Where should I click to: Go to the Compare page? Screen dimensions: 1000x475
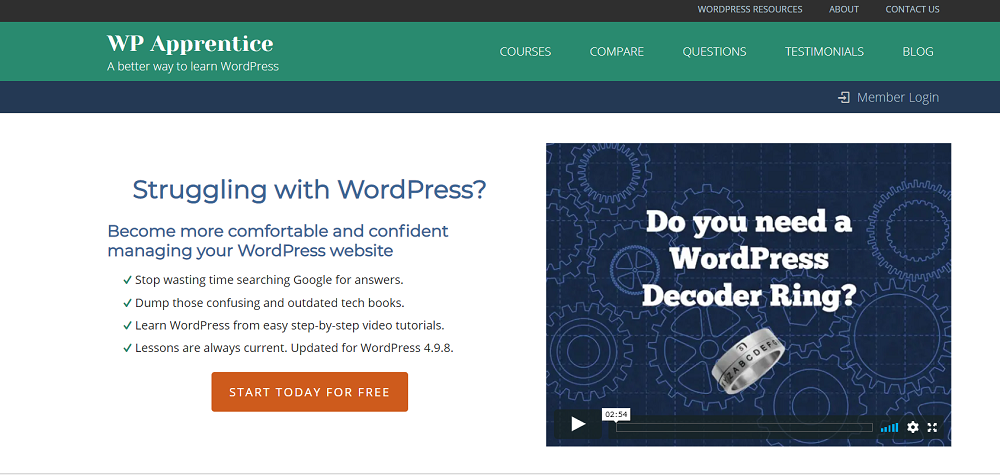616,51
